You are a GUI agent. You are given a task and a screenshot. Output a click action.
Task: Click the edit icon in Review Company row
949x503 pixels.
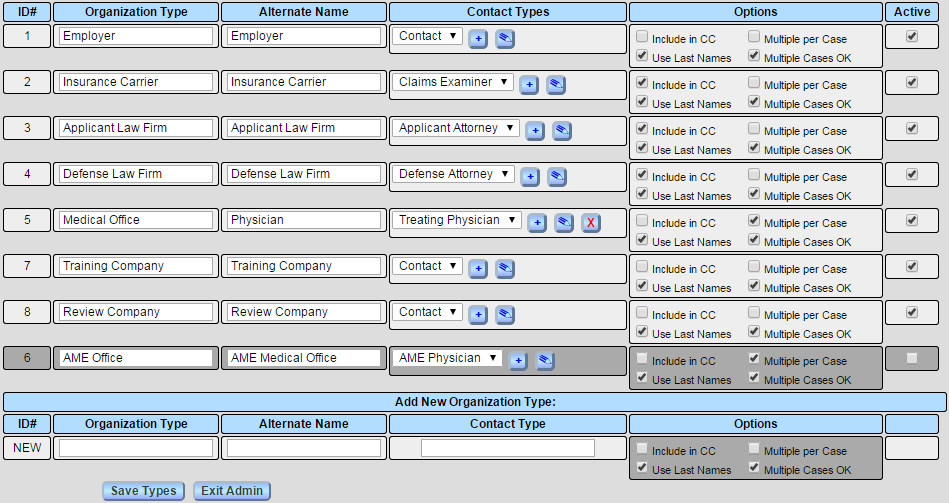(x=505, y=314)
